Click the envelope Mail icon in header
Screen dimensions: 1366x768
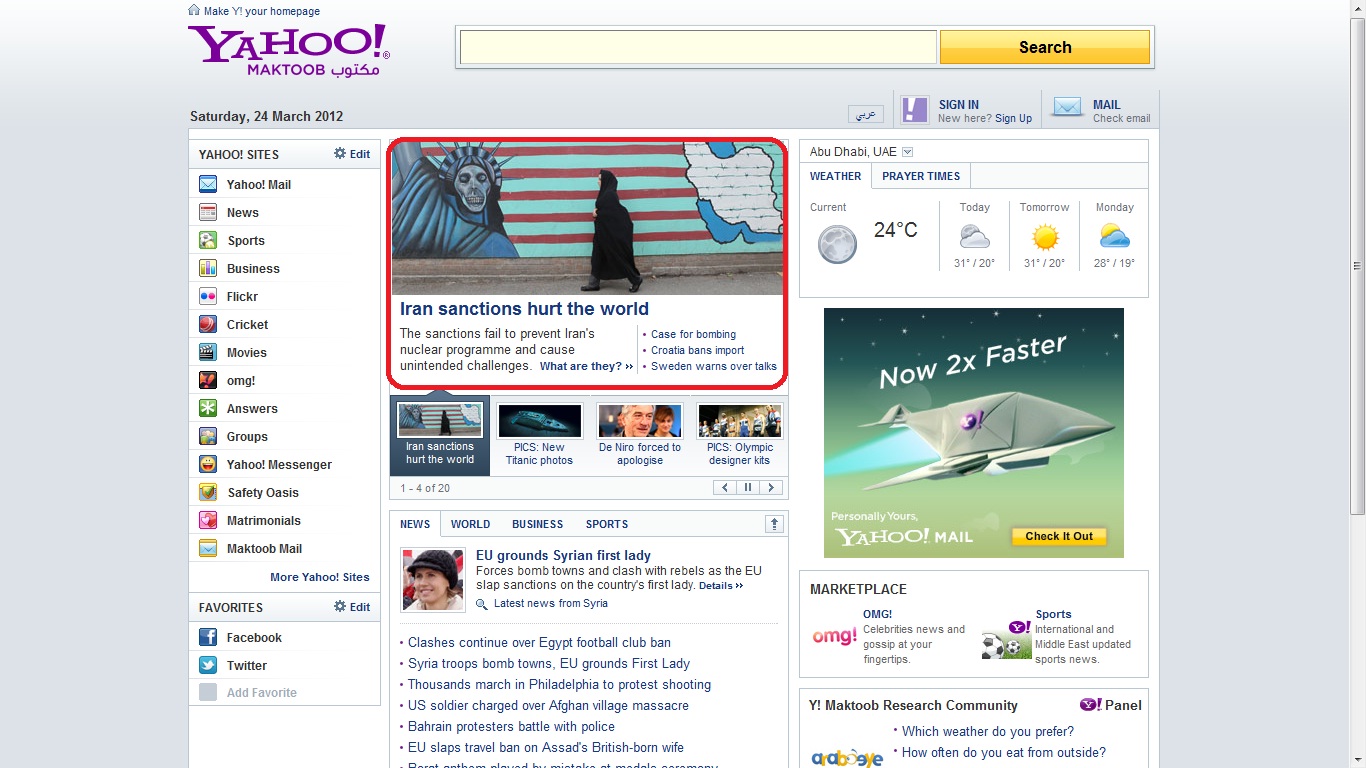[x=1067, y=108]
